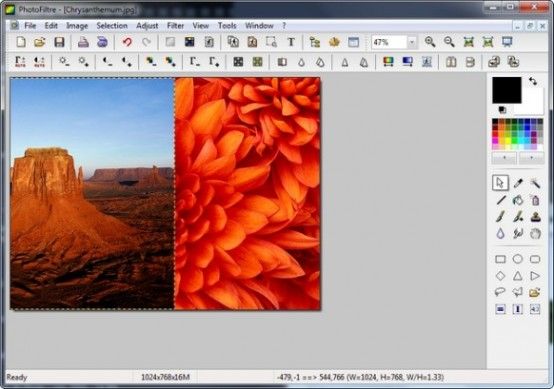Open the Adjust menu
Viewport: 554px width, 389px height.
tap(147, 26)
